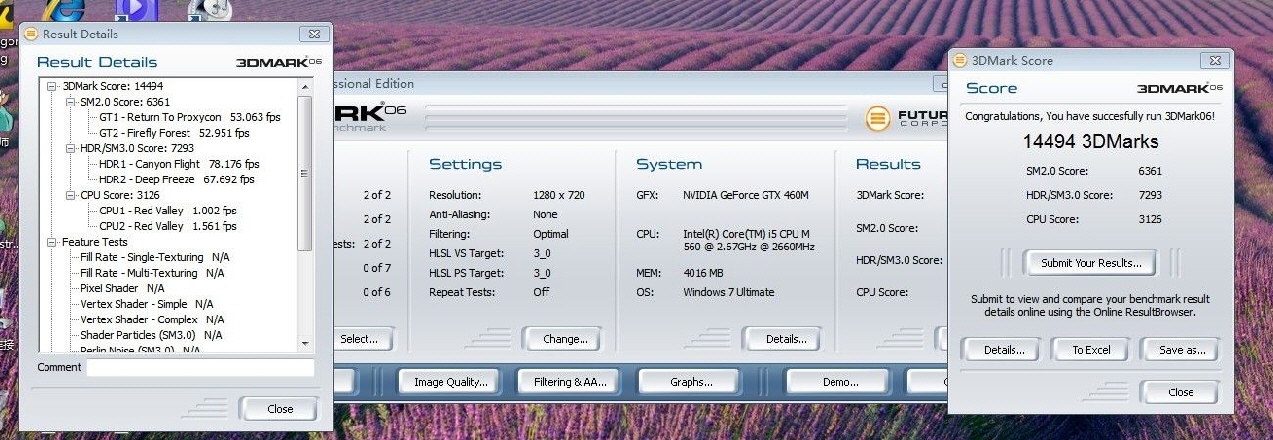Screen dimensions: 1273x440
Task: Click the OS value Windows 7 Ultimate
Action: coord(728,292)
